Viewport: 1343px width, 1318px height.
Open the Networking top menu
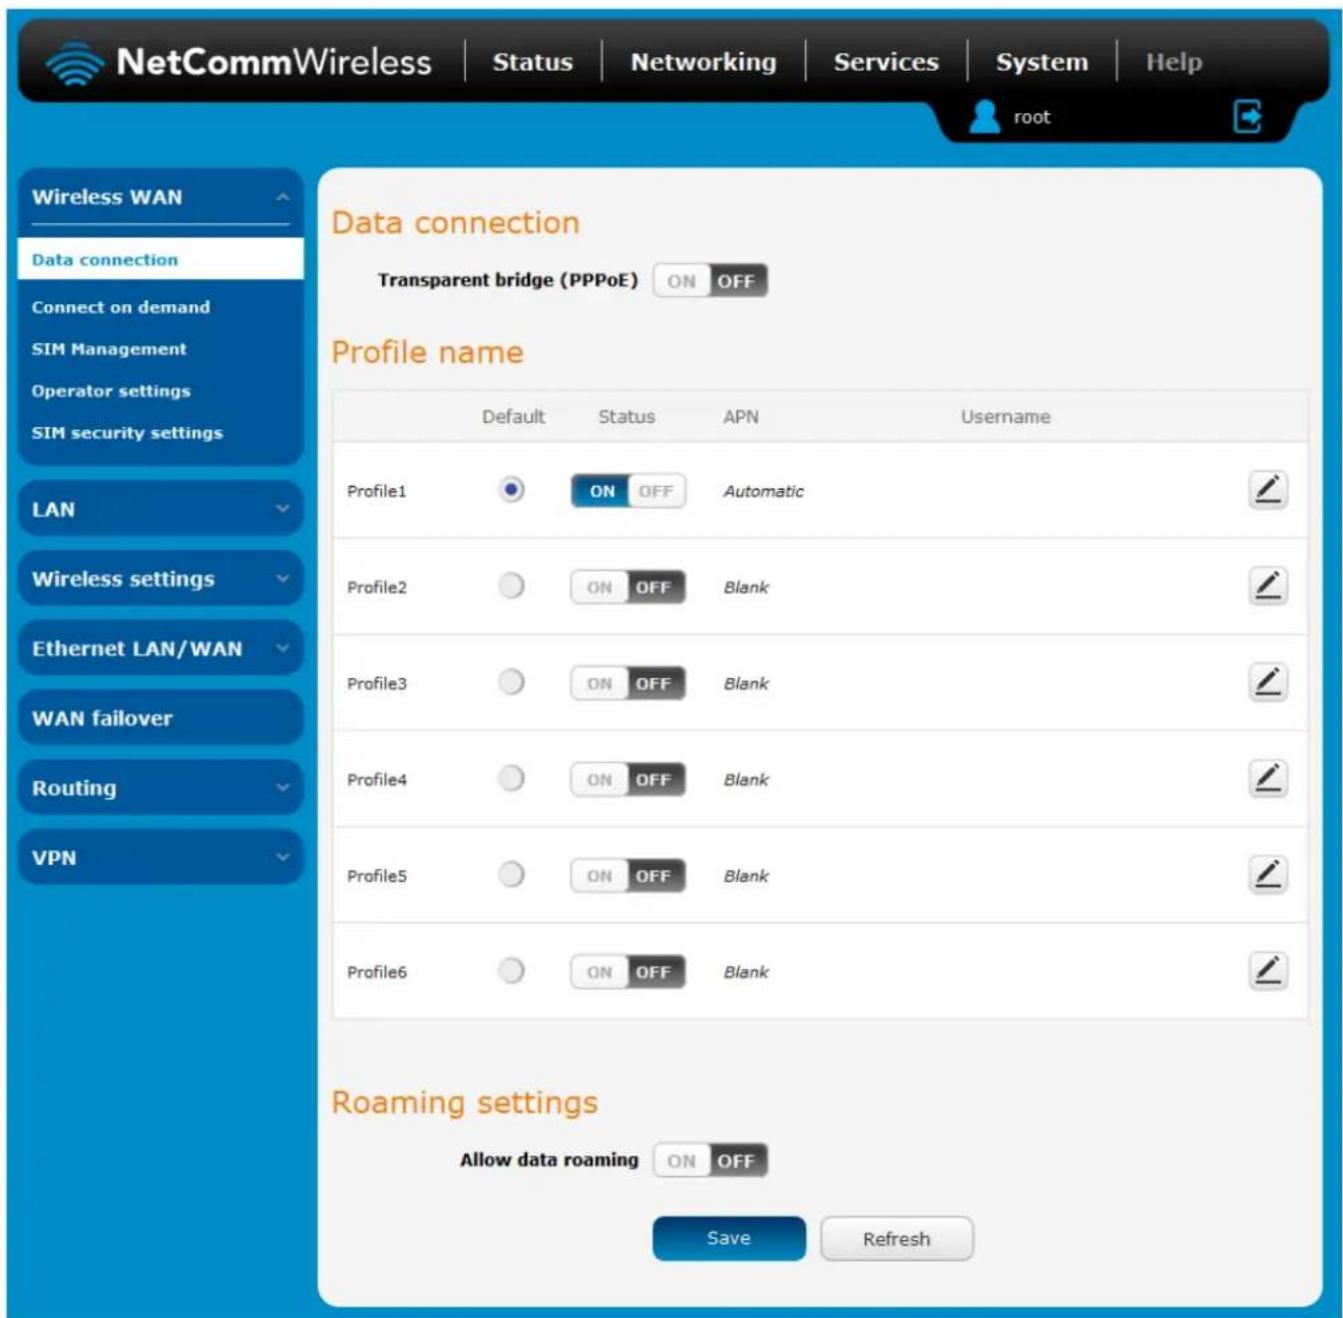click(x=703, y=62)
